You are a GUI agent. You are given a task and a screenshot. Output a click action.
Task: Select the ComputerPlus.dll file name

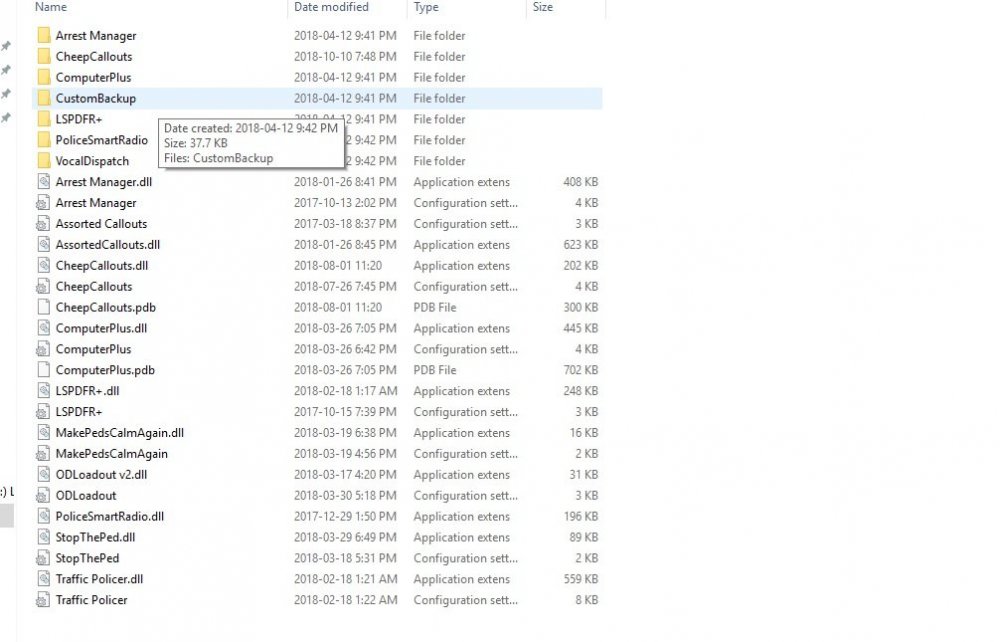(x=101, y=328)
